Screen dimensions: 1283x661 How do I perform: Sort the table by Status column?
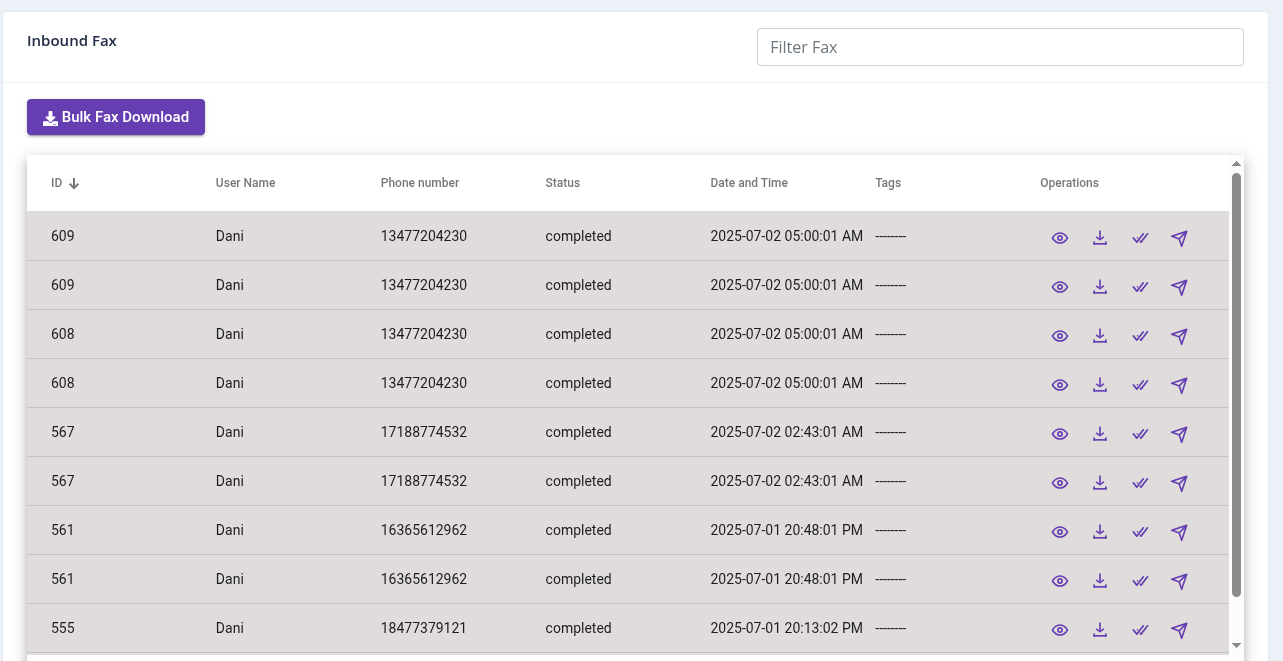pyautogui.click(x=562, y=183)
